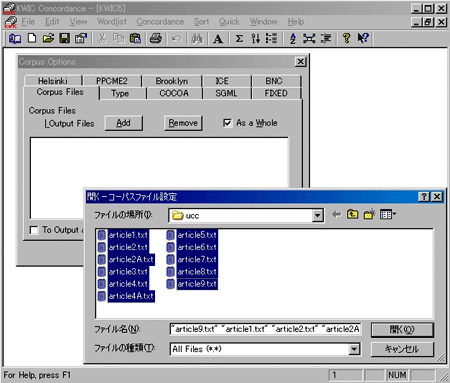The image size is (450, 383).
Task: Click the Add button in Corpus Options
Action: point(123,123)
